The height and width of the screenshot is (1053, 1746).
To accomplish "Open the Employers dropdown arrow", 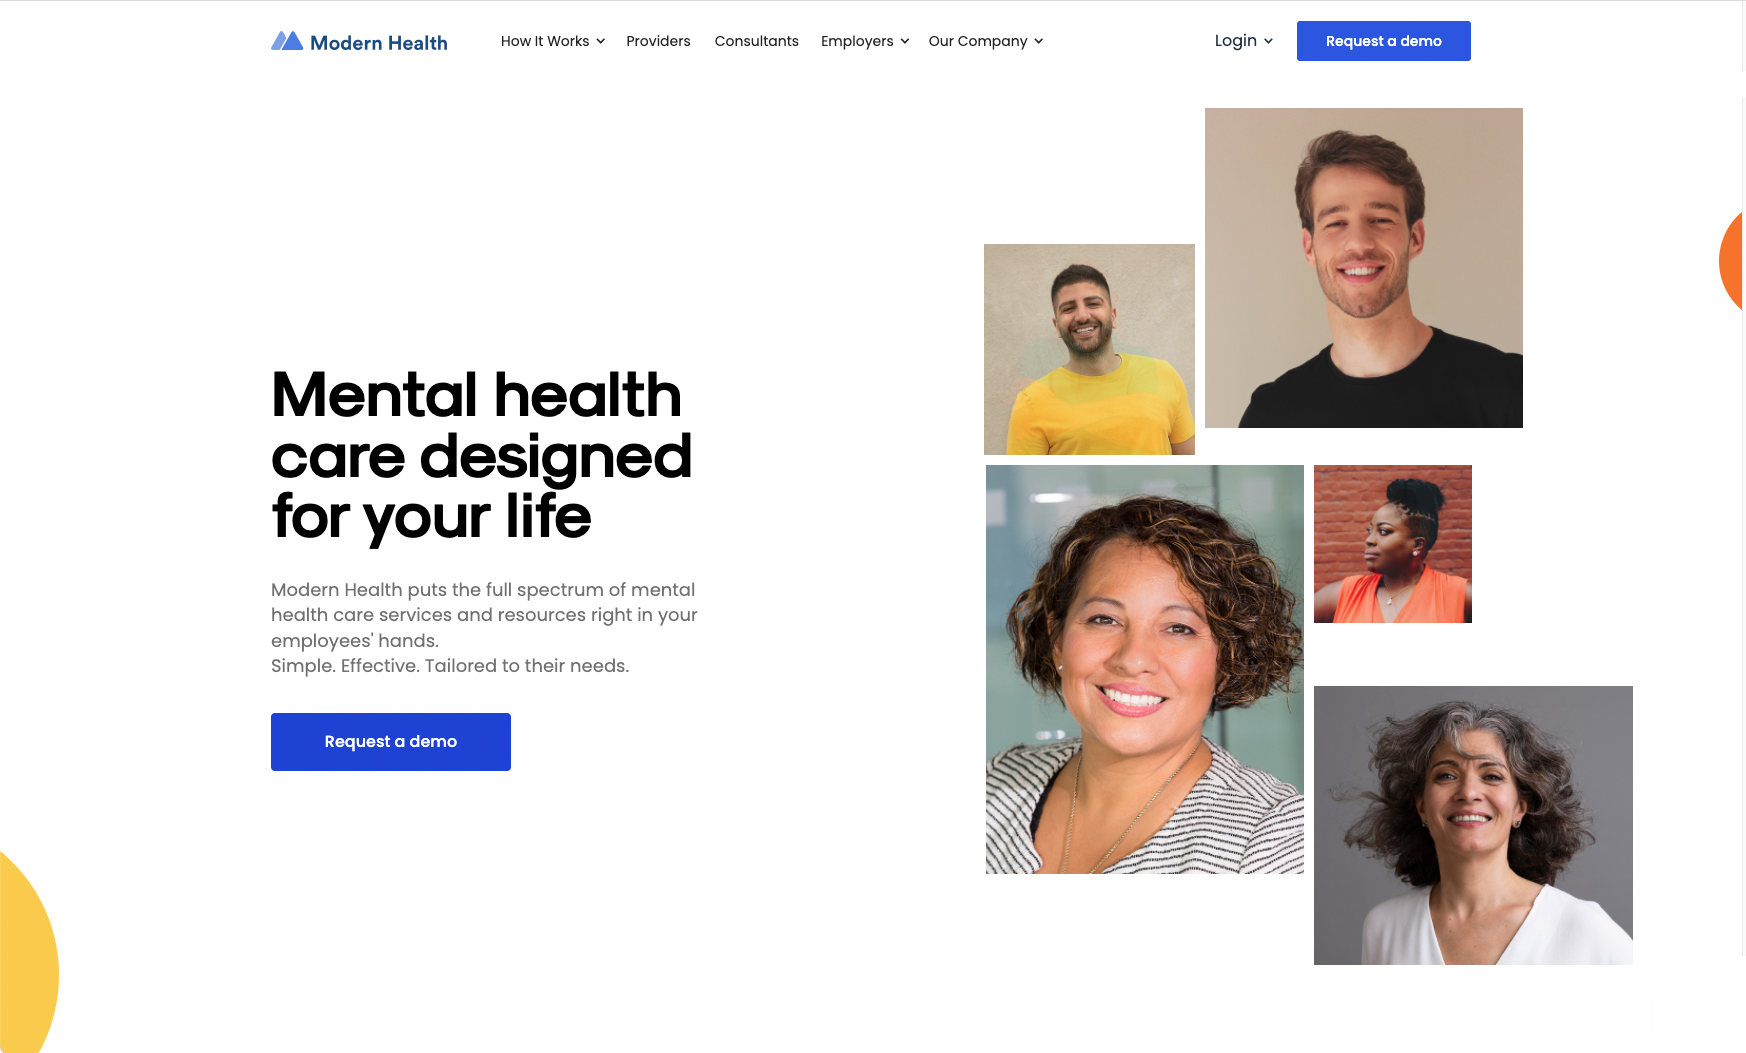I will 905,41.
